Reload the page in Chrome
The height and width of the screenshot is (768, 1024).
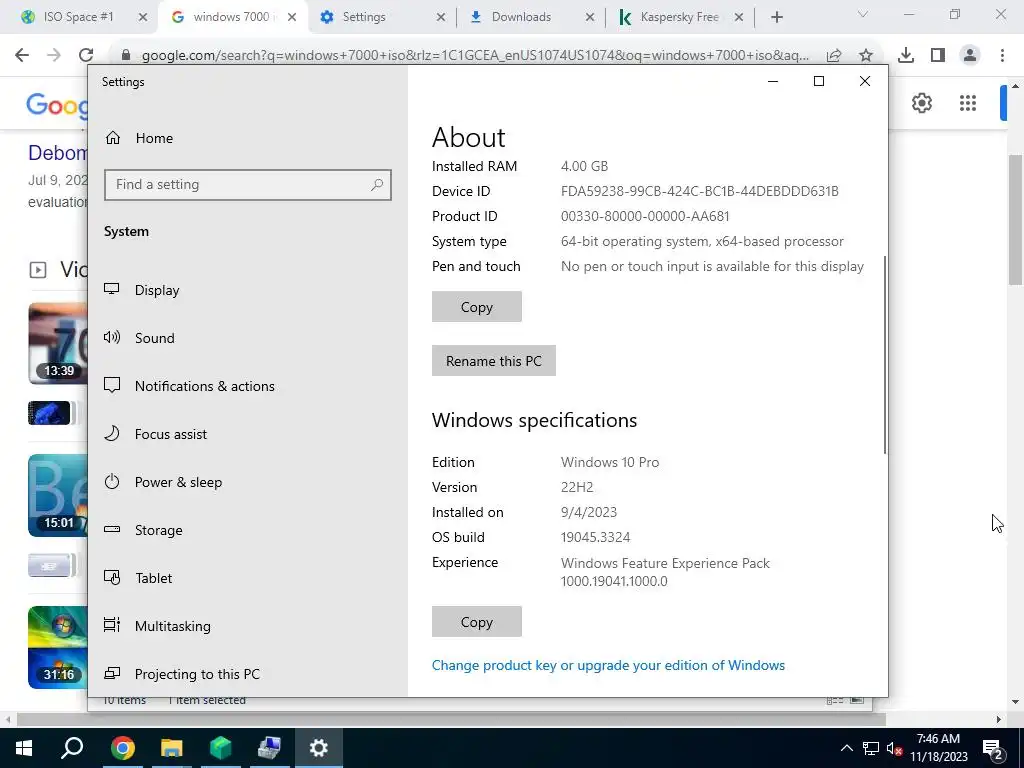86,55
